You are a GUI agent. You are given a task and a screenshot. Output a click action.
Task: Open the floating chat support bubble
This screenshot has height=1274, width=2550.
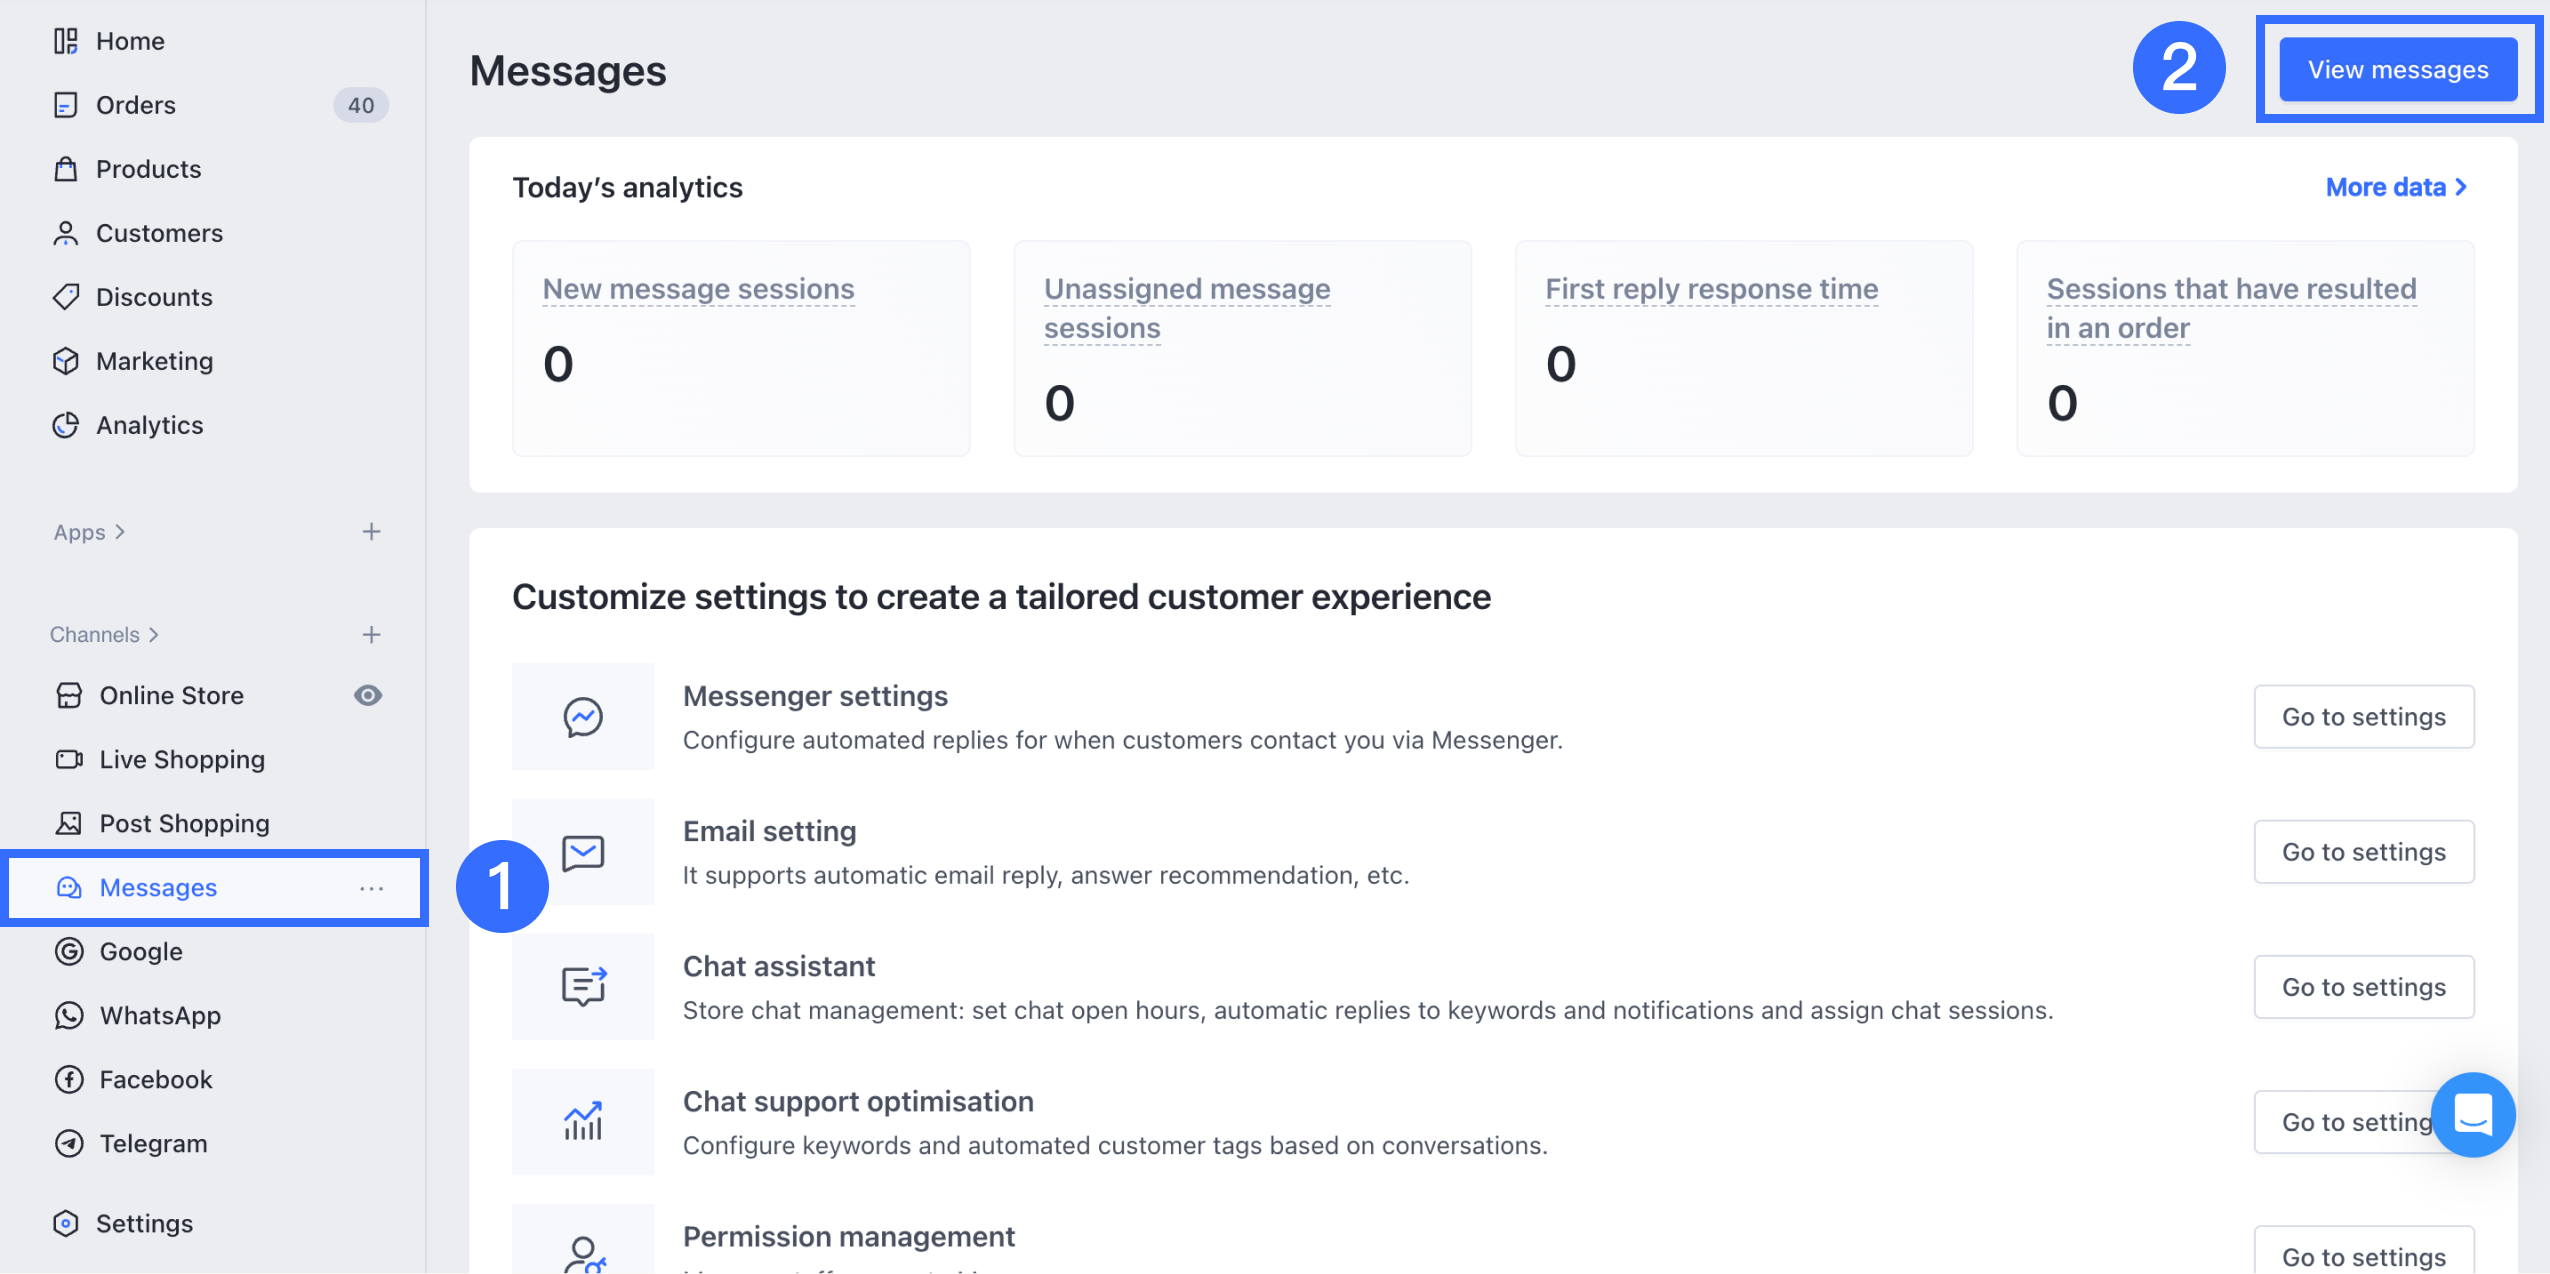click(2472, 1114)
